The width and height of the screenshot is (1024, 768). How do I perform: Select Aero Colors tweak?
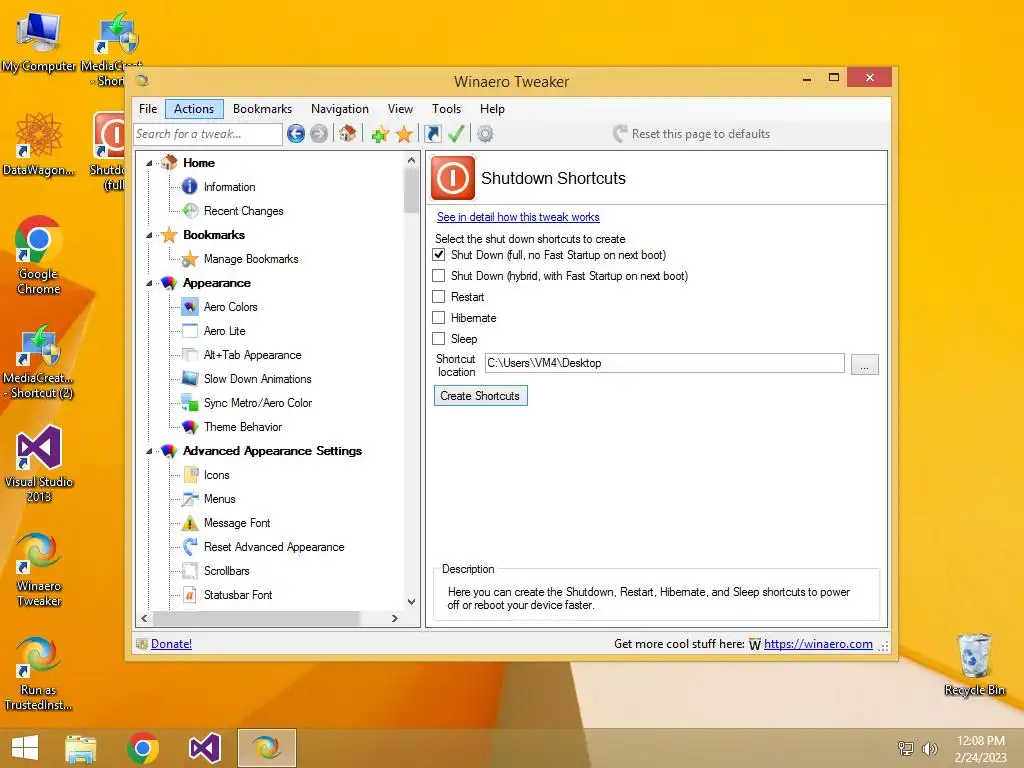[231, 307]
